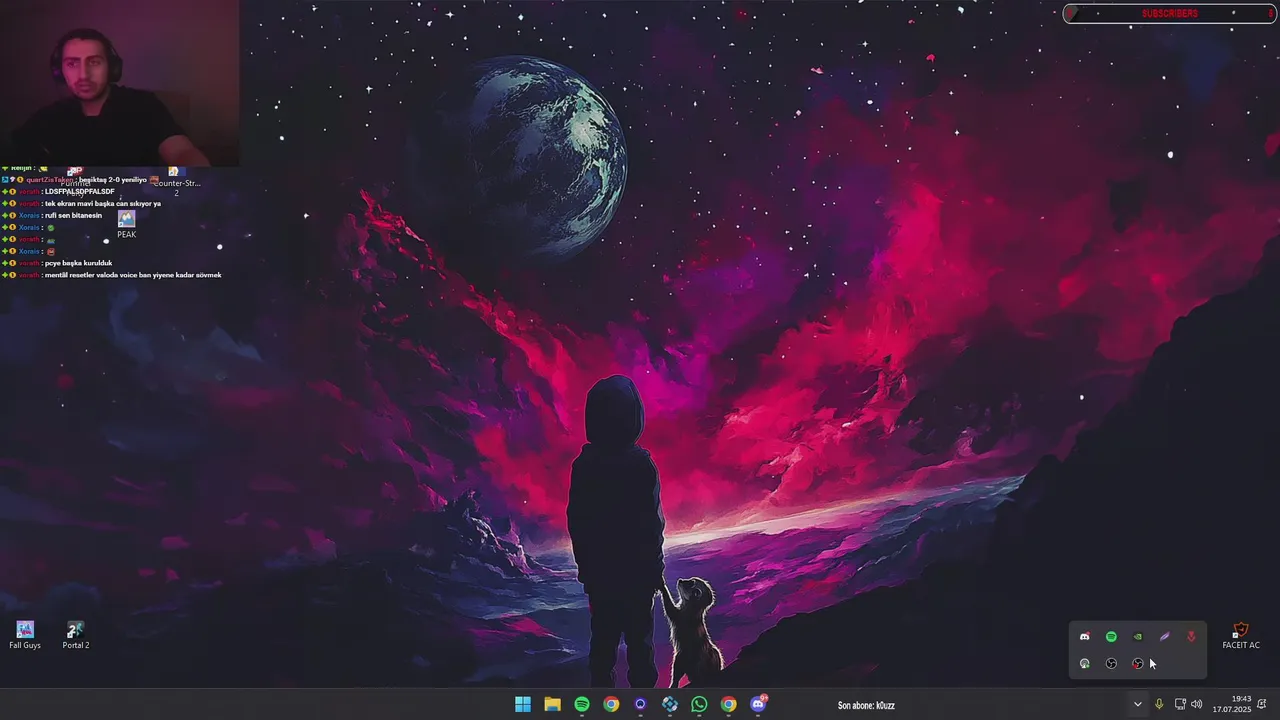
Task: Click the purple feather tray icon
Action: click(1164, 637)
